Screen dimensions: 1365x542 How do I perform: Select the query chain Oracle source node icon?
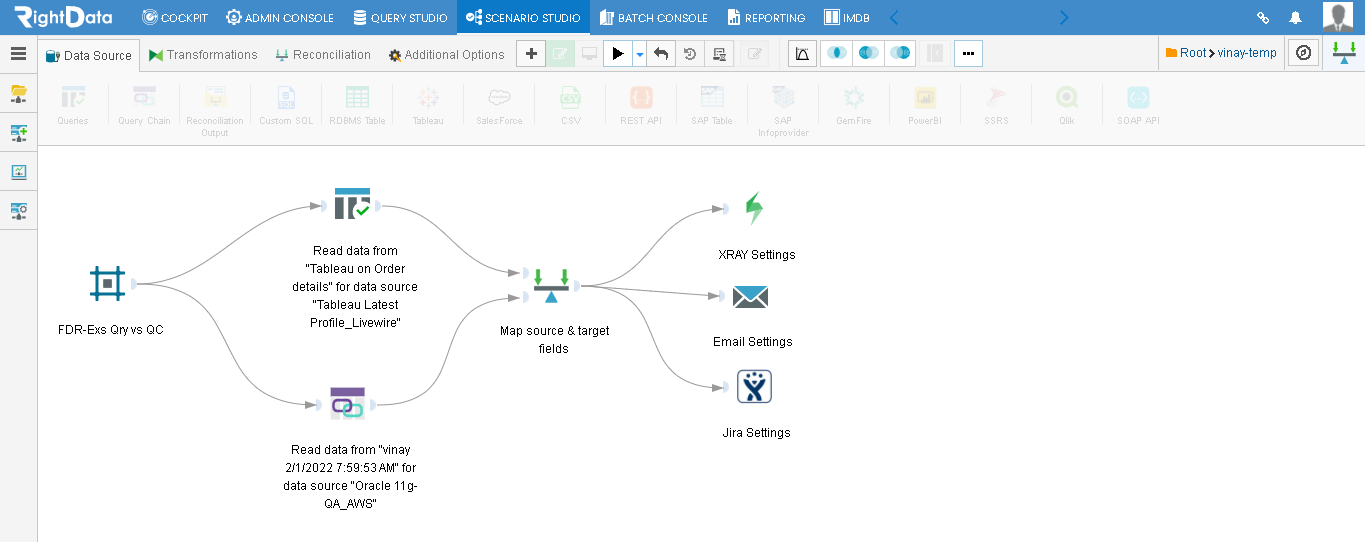347,403
